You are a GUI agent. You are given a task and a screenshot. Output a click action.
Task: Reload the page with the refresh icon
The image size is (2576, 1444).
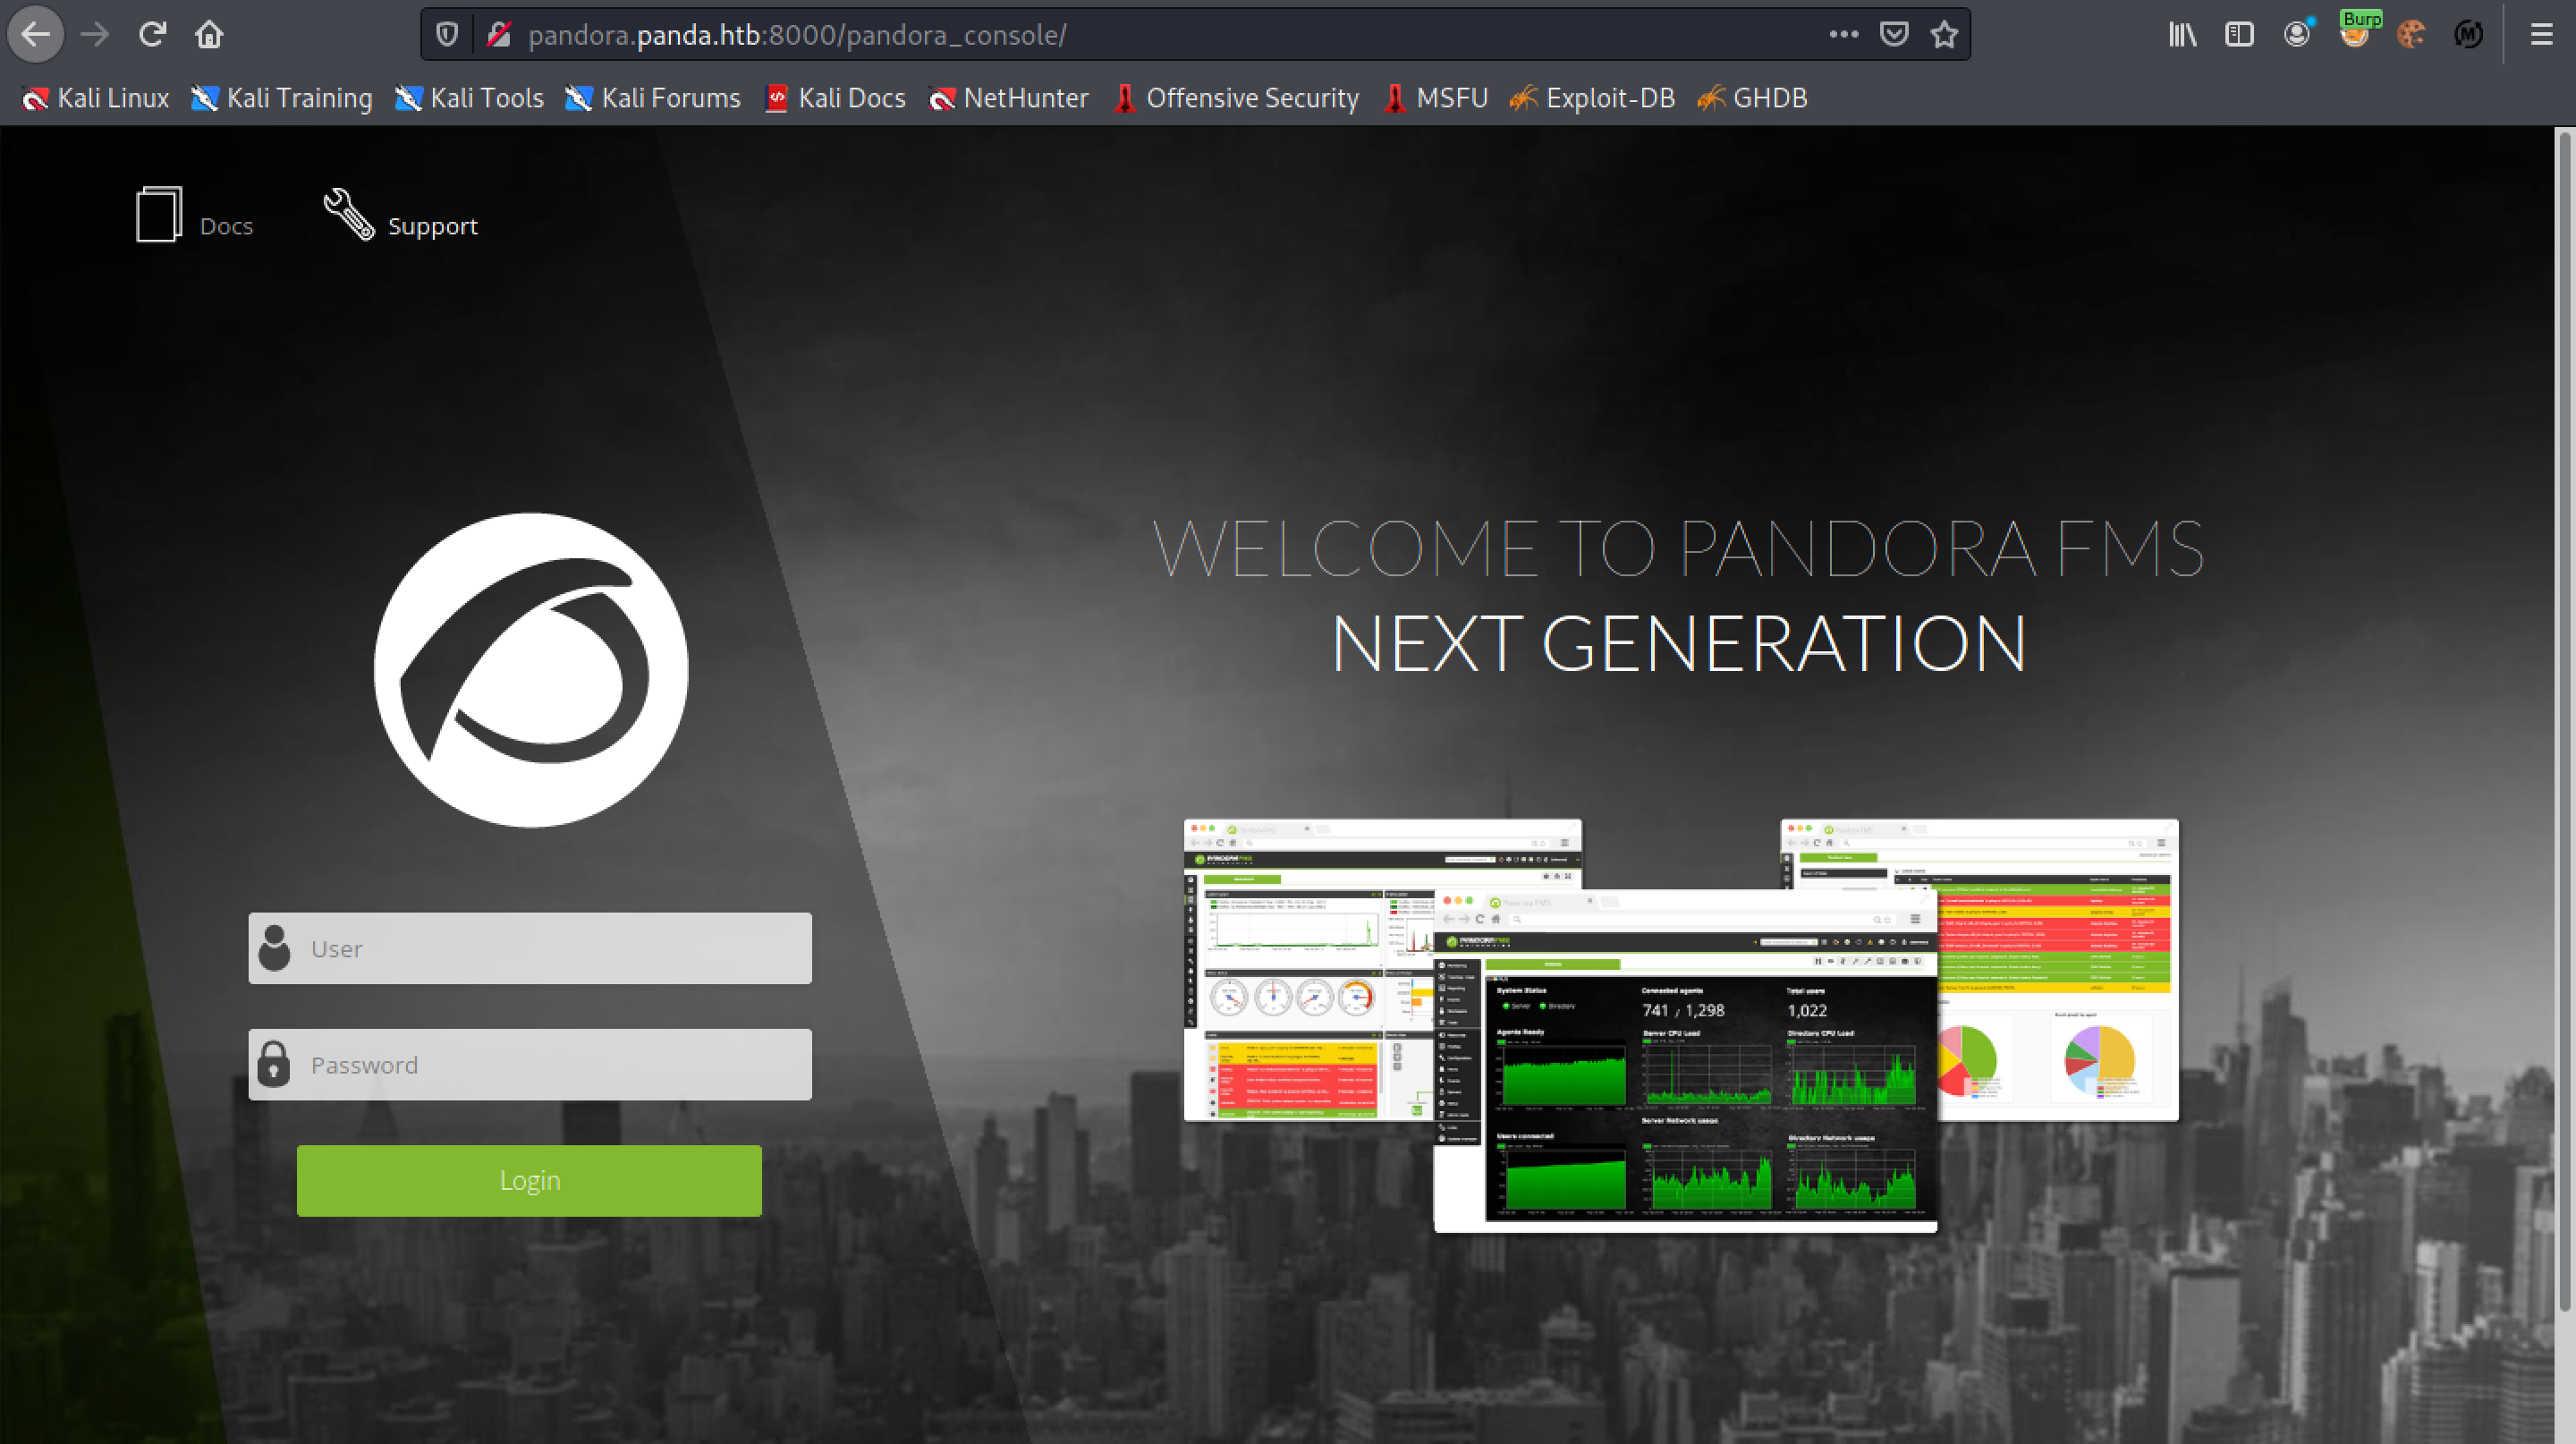152,35
